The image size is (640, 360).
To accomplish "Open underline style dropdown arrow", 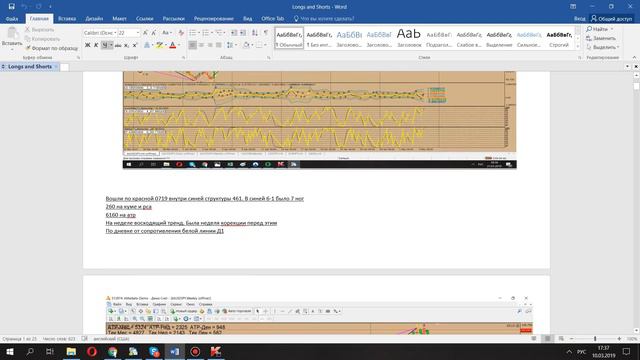I will tap(111, 45).
